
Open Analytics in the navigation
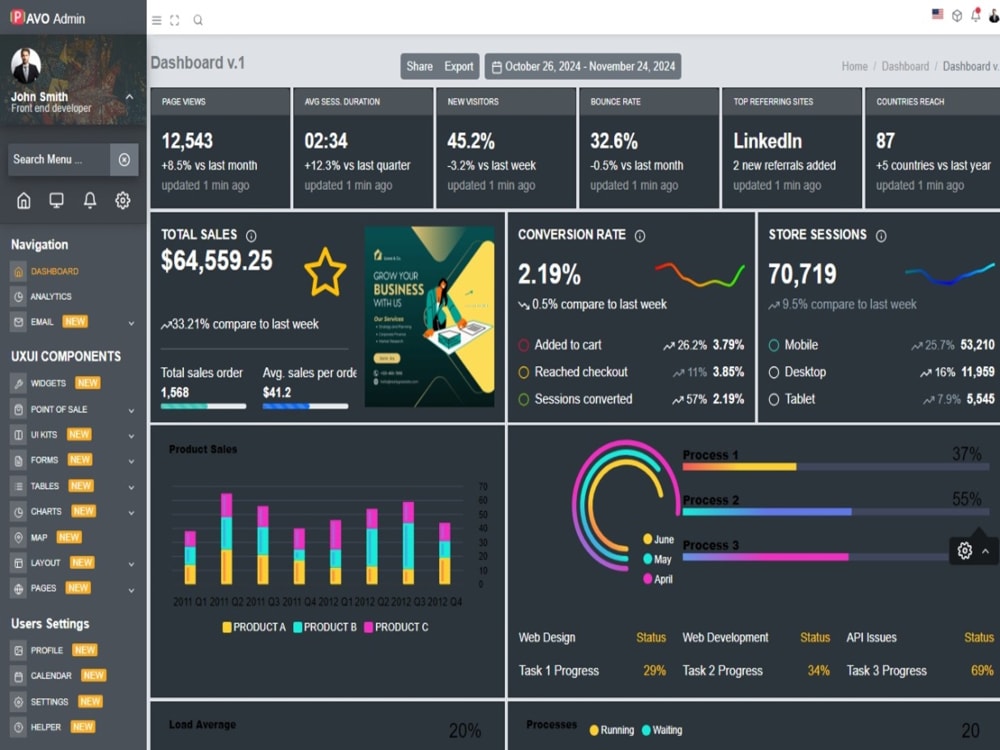[51, 297]
